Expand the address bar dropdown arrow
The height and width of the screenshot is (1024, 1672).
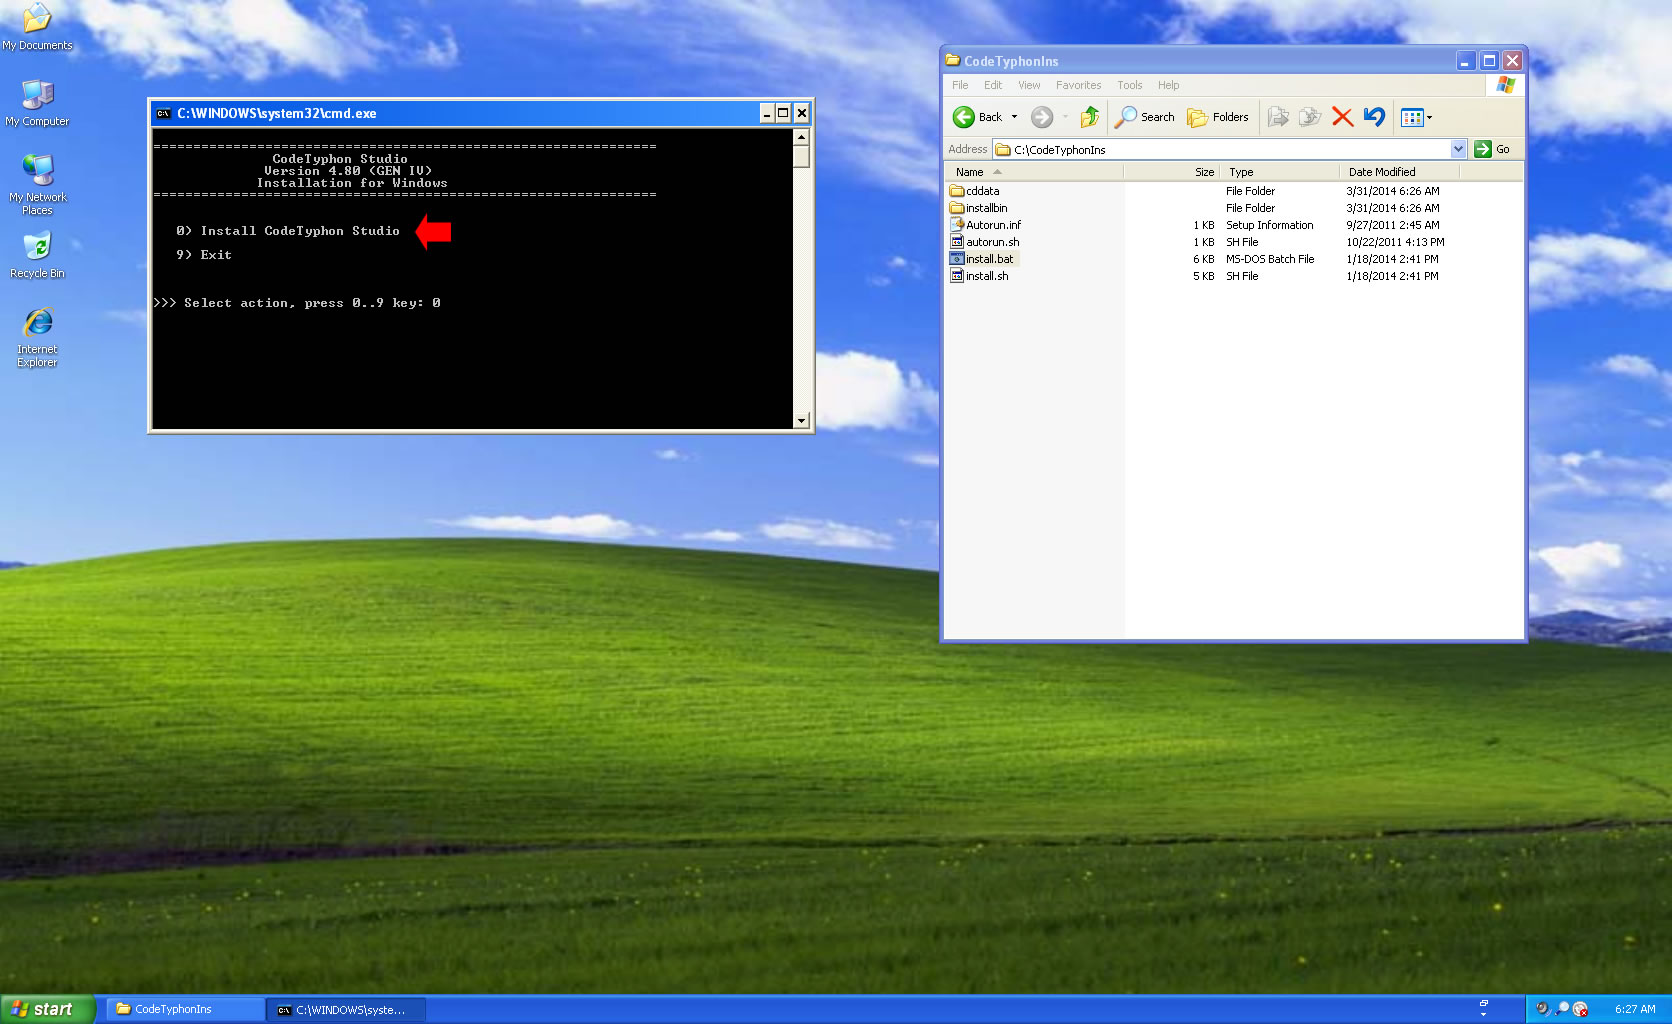click(x=1458, y=149)
